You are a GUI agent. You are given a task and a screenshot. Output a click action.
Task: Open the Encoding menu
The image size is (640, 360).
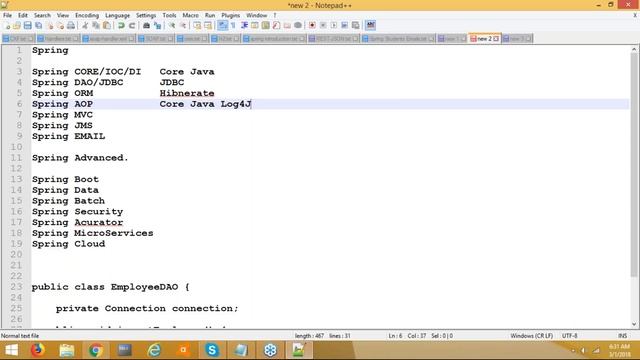[x=87, y=15]
